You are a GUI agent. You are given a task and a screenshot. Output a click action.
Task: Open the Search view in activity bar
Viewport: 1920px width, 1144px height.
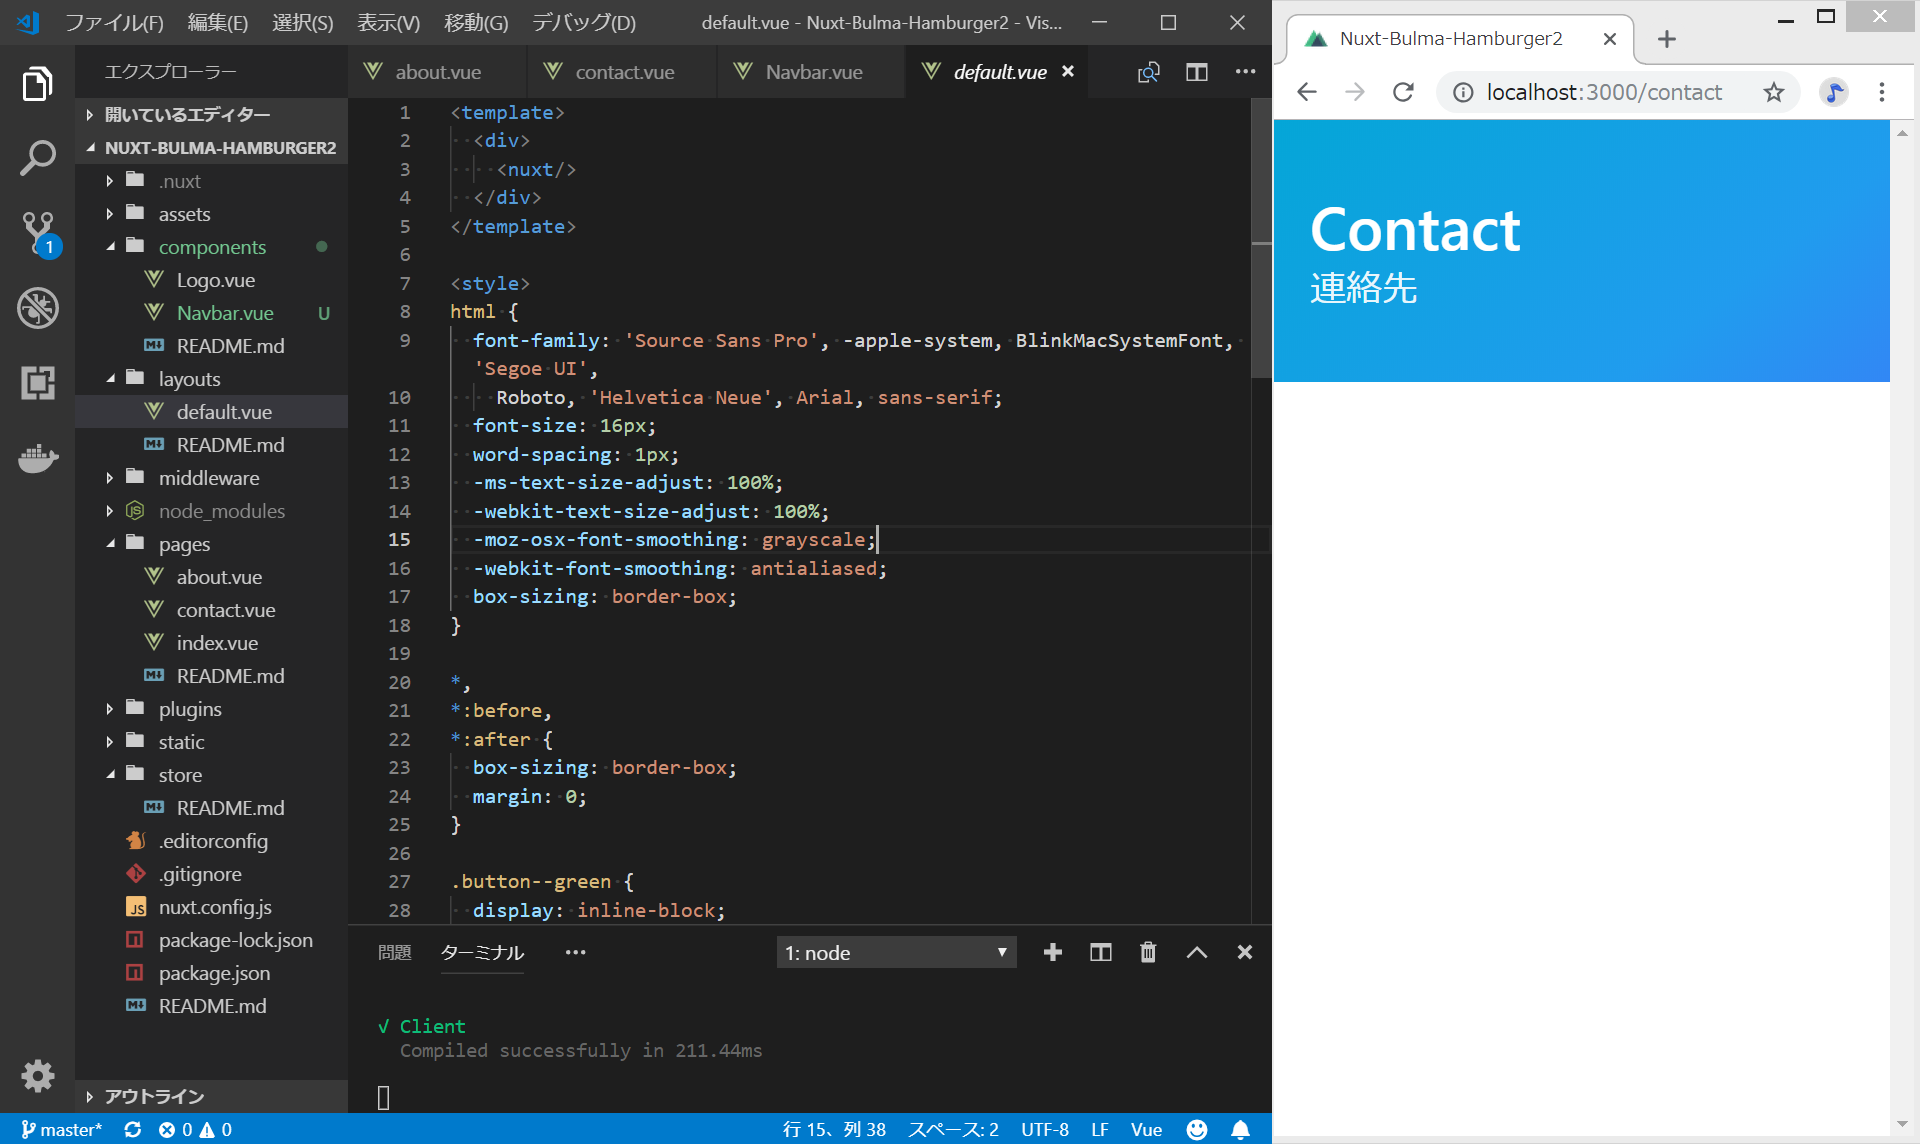37,158
